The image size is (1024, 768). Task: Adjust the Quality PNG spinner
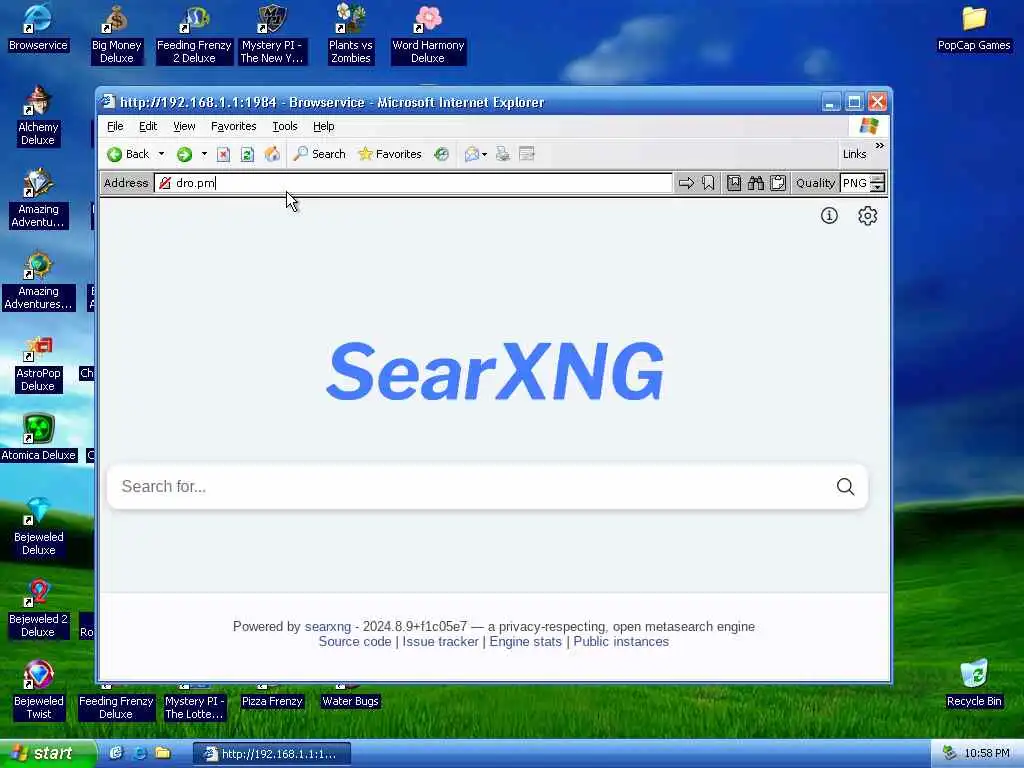[x=878, y=184]
